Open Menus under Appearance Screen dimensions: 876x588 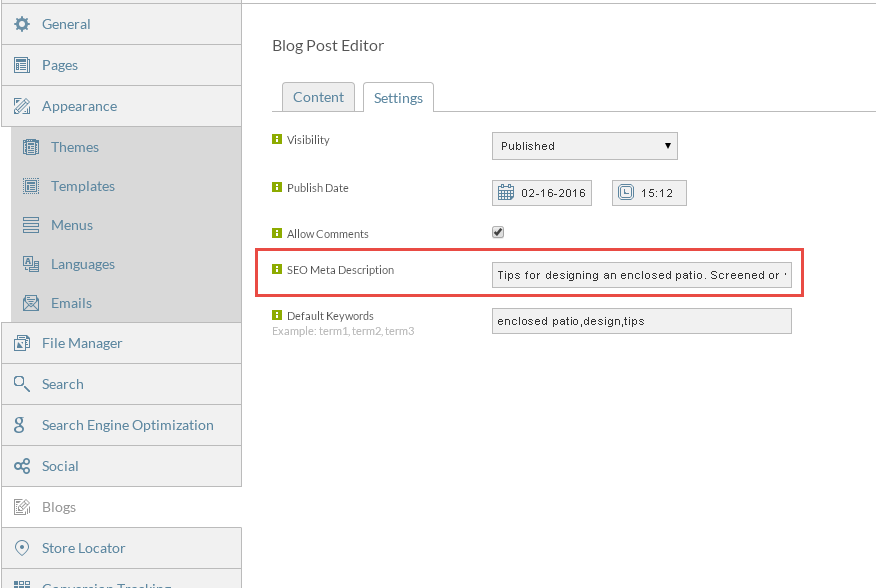(126, 225)
